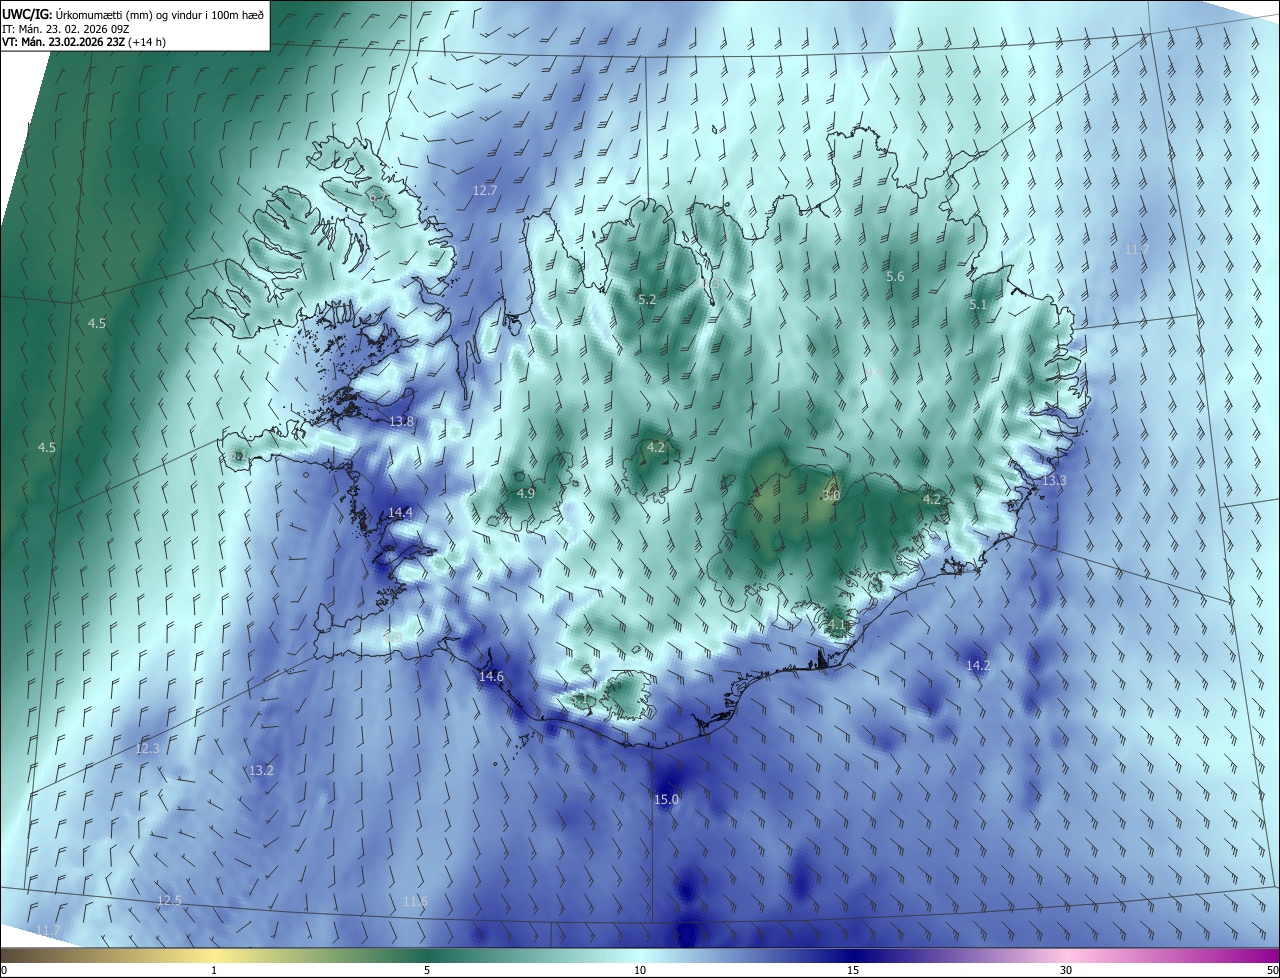Select the 11.6 value label
This screenshot has height=978, width=1280.
click(416, 901)
